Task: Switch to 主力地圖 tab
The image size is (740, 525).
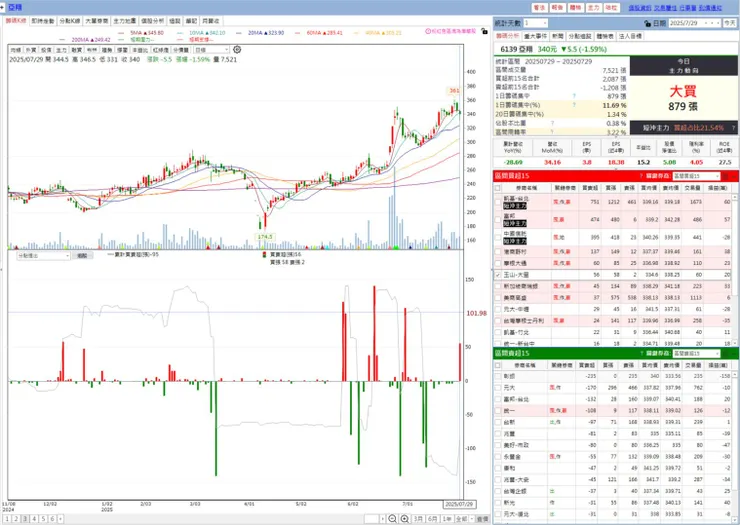Action: (x=125, y=21)
